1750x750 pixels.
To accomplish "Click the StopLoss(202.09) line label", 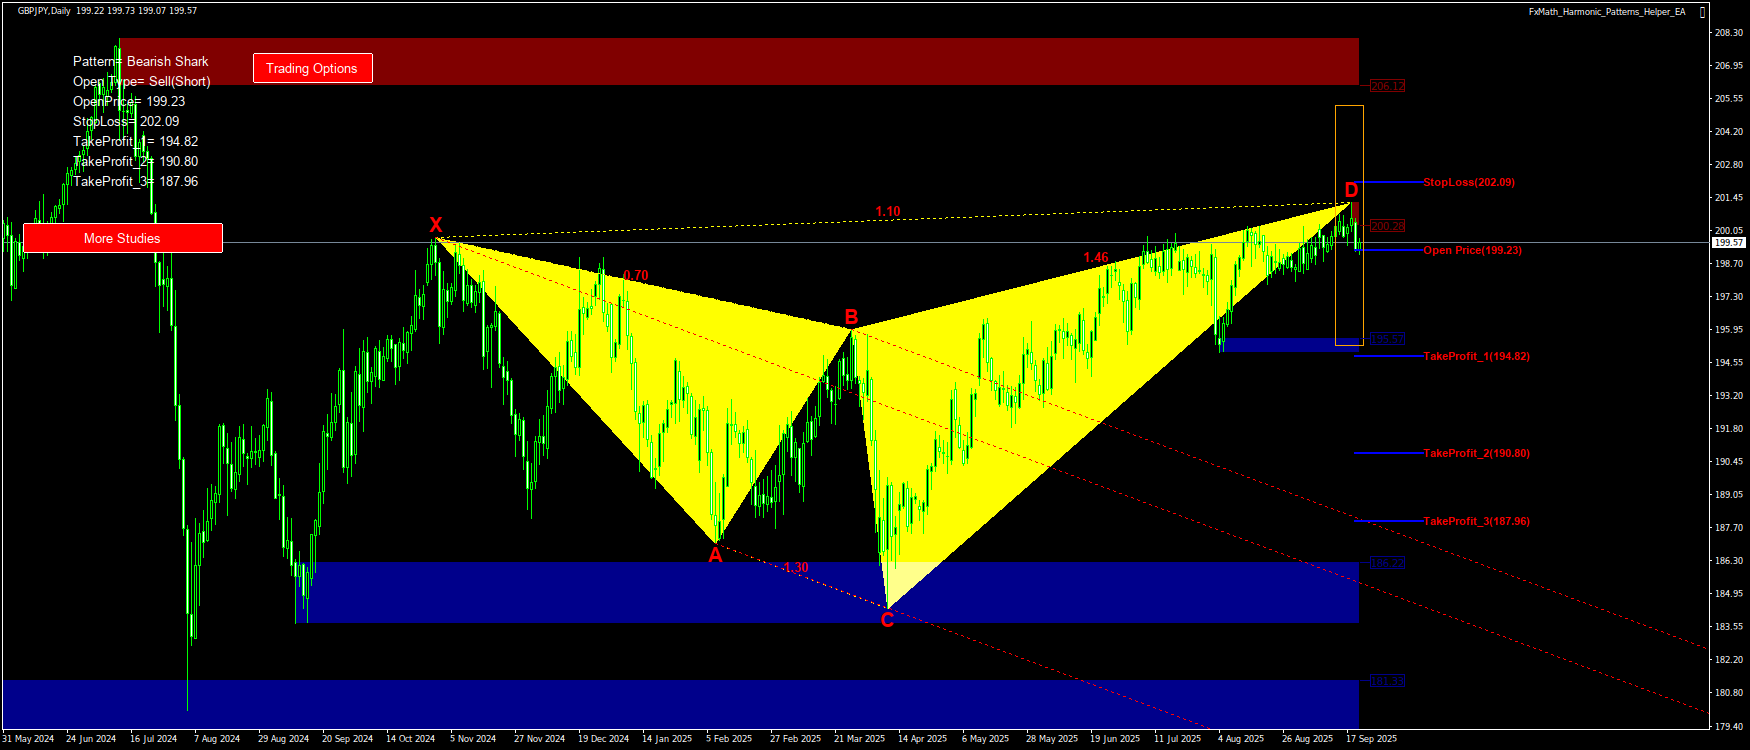I will coord(1468,182).
